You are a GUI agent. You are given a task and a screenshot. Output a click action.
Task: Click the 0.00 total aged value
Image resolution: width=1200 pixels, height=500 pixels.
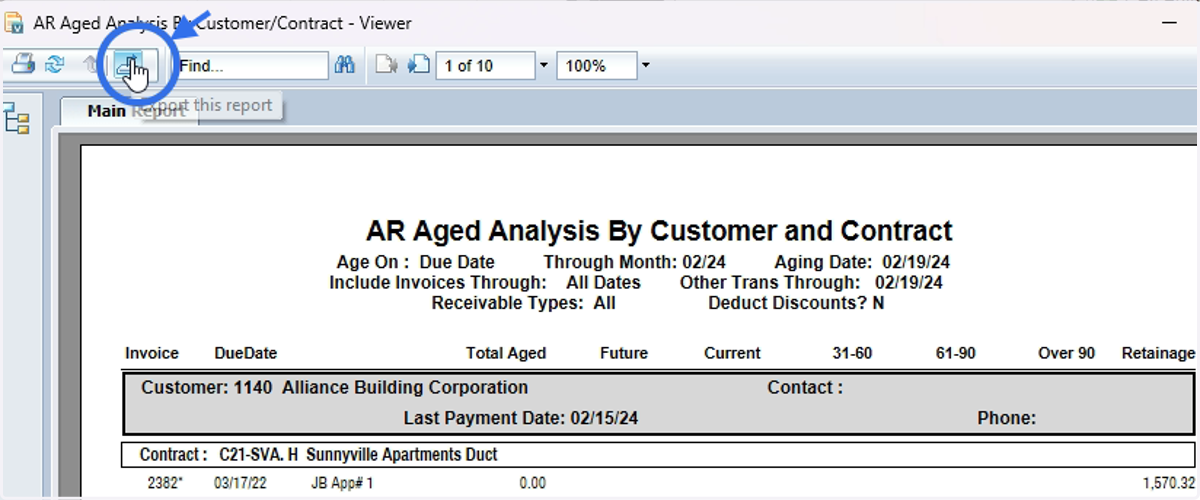[532, 484]
